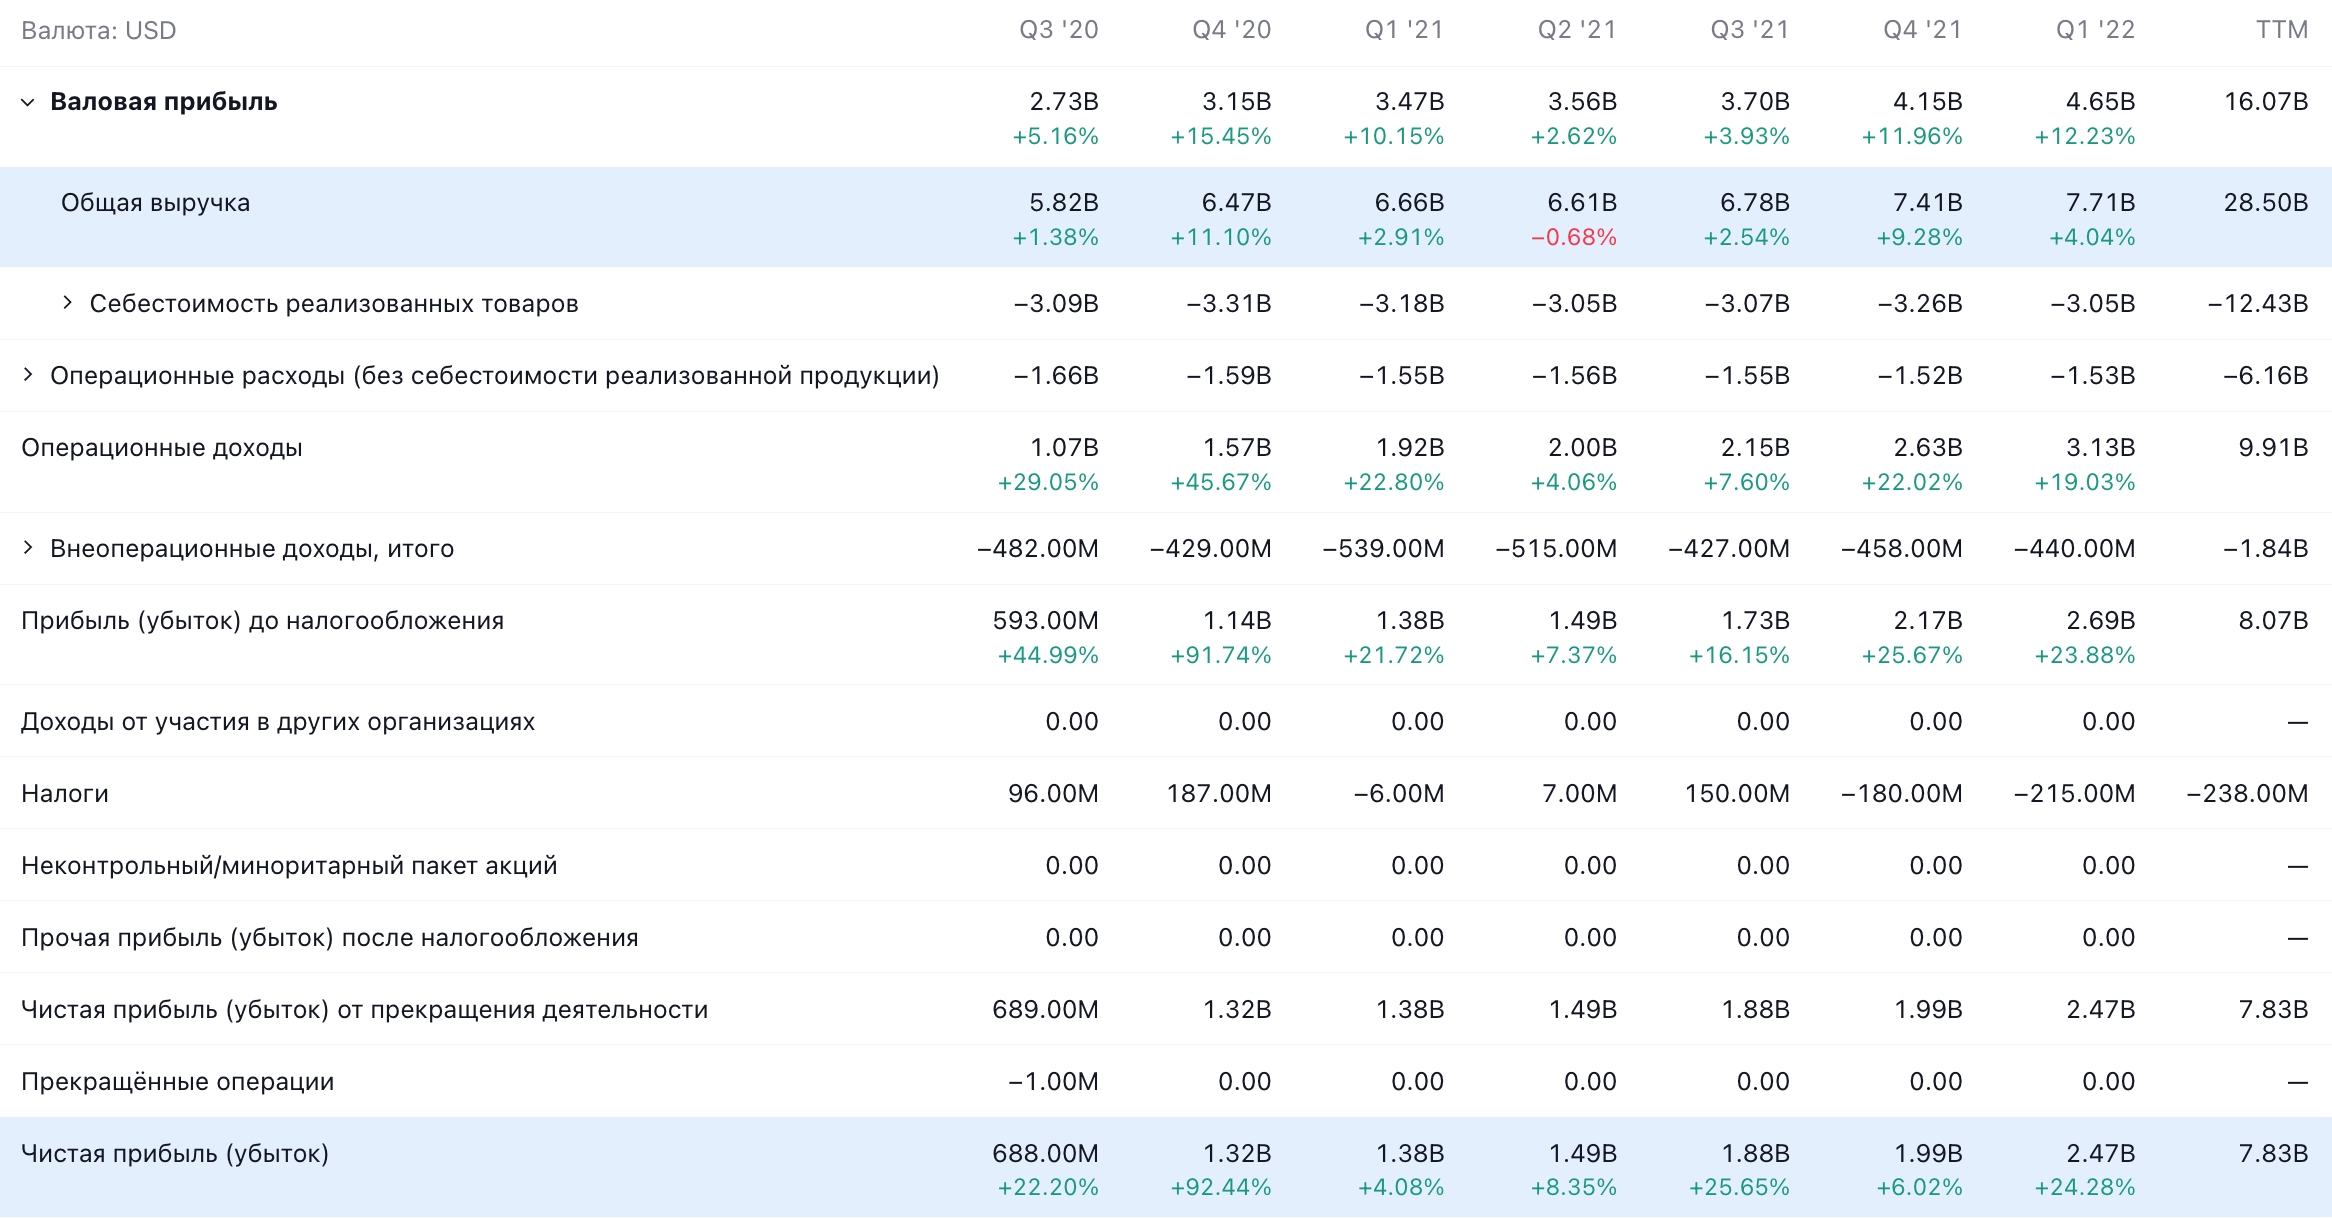Click the Q1 '21 column header
This screenshot has width=2332, height=1218.
point(1405,30)
